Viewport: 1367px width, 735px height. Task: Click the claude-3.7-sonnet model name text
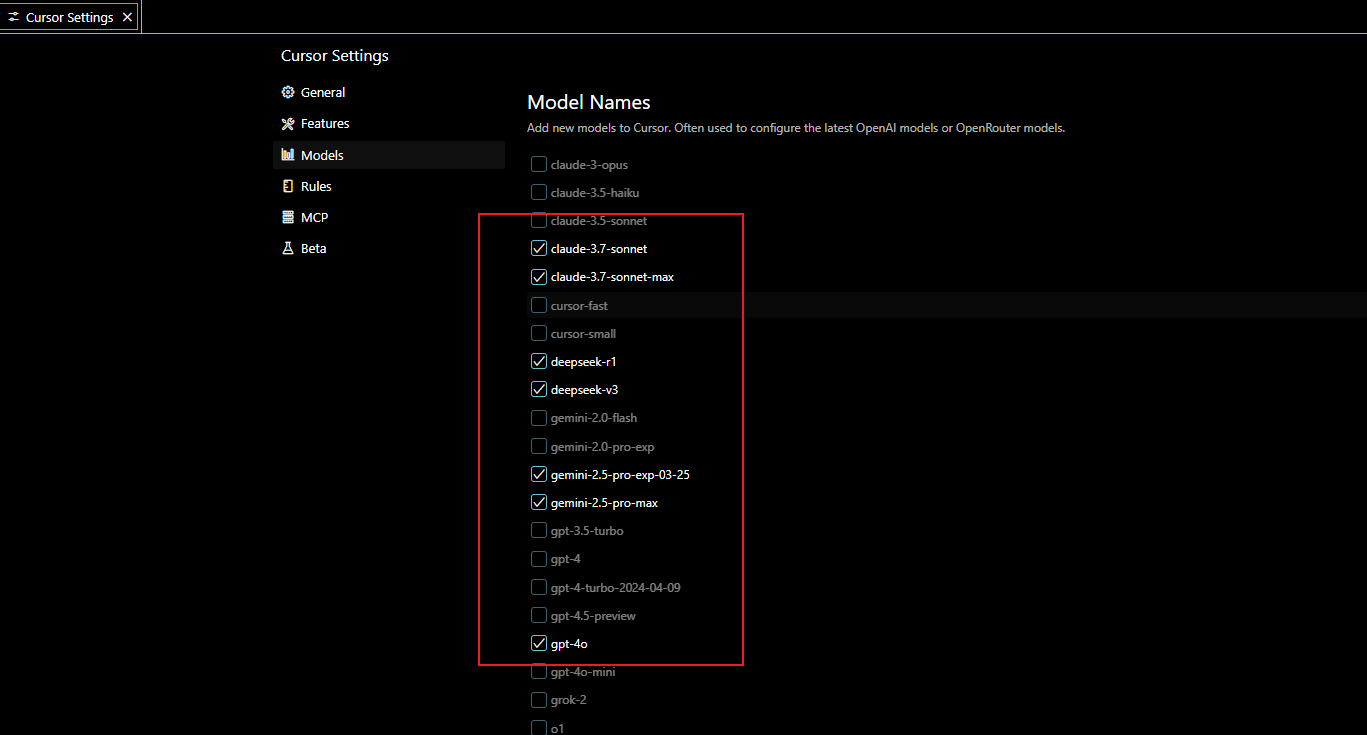(x=599, y=248)
